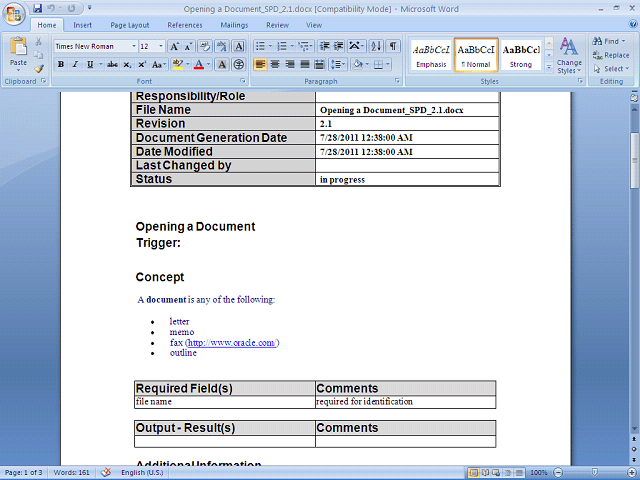Apply the red font color
The width and height of the screenshot is (640, 480).
pyautogui.click(x=199, y=64)
